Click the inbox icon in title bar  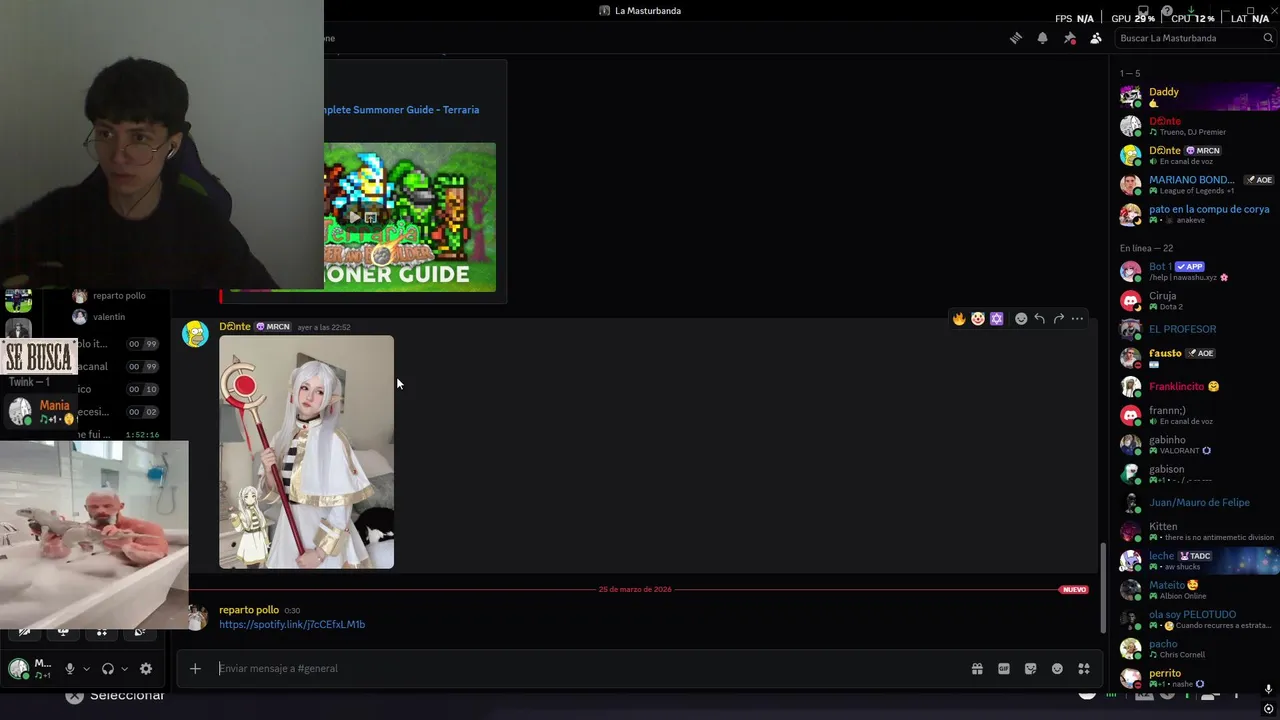click(1143, 11)
